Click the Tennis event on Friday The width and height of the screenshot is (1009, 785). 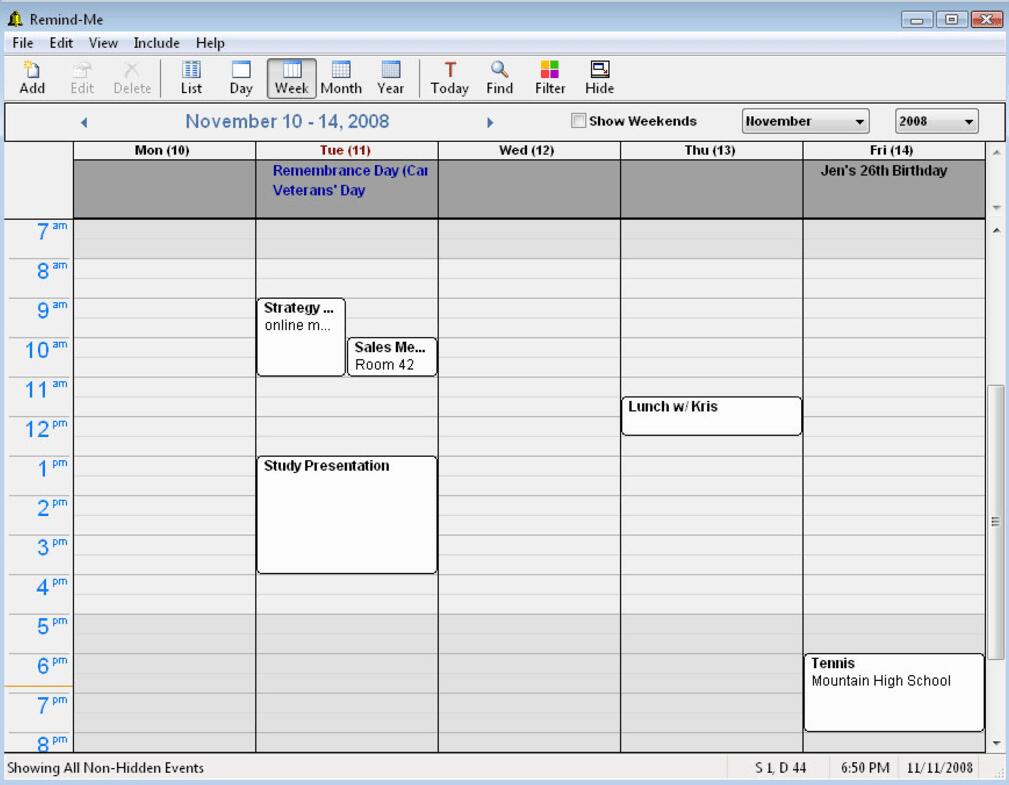(x=893, y=693)
